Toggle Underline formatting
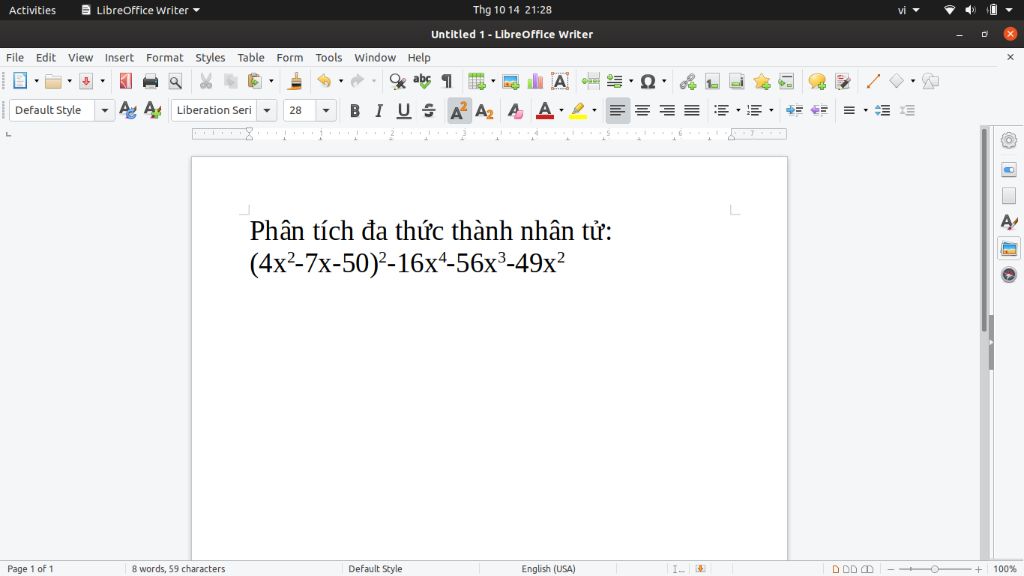The height and width of the screenshot is (576, 1024). point(404,110)
